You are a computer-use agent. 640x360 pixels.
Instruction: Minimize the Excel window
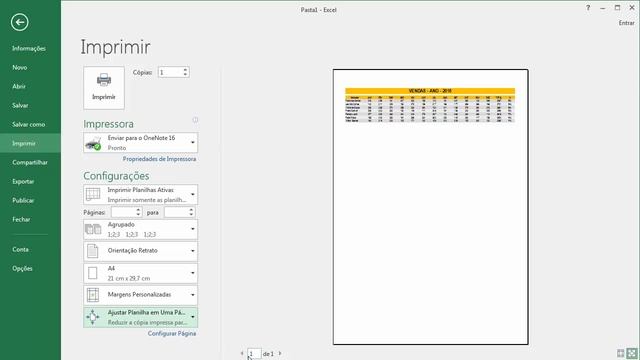click(x=603, y=8)
